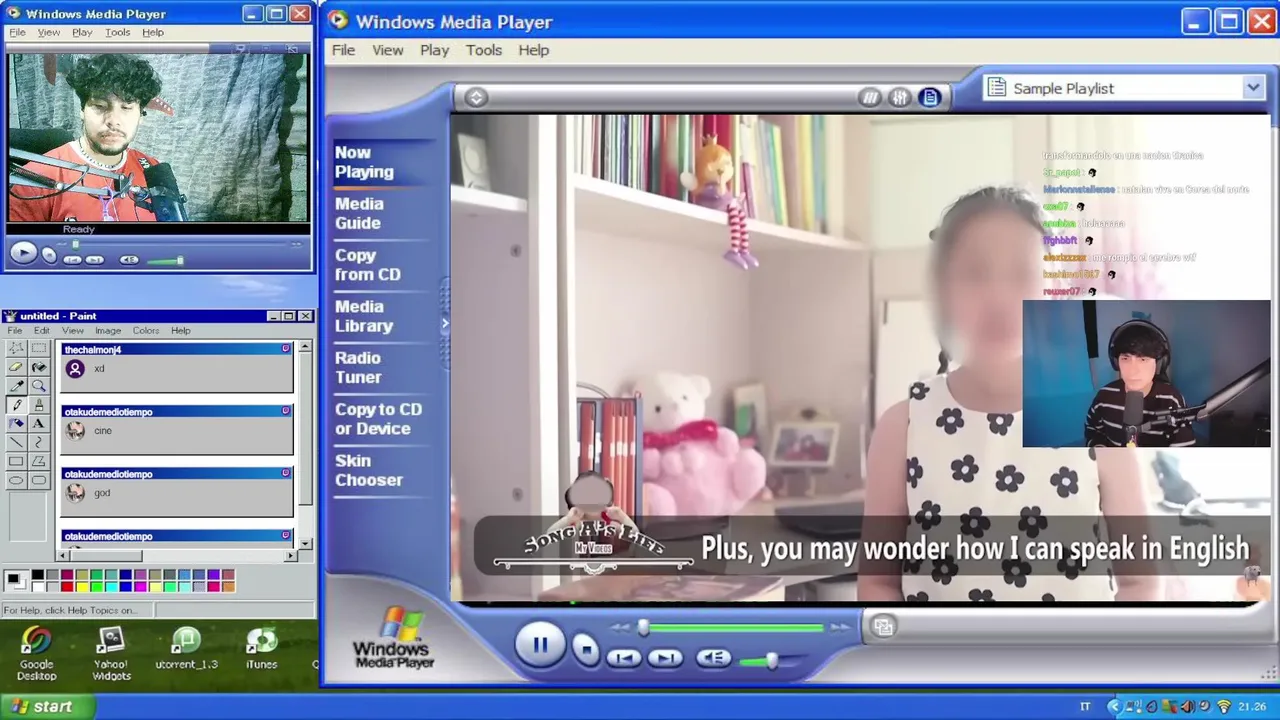Open Play menu in small Media Player
The height and width of the screenshot is (720, 1280).
82,32
